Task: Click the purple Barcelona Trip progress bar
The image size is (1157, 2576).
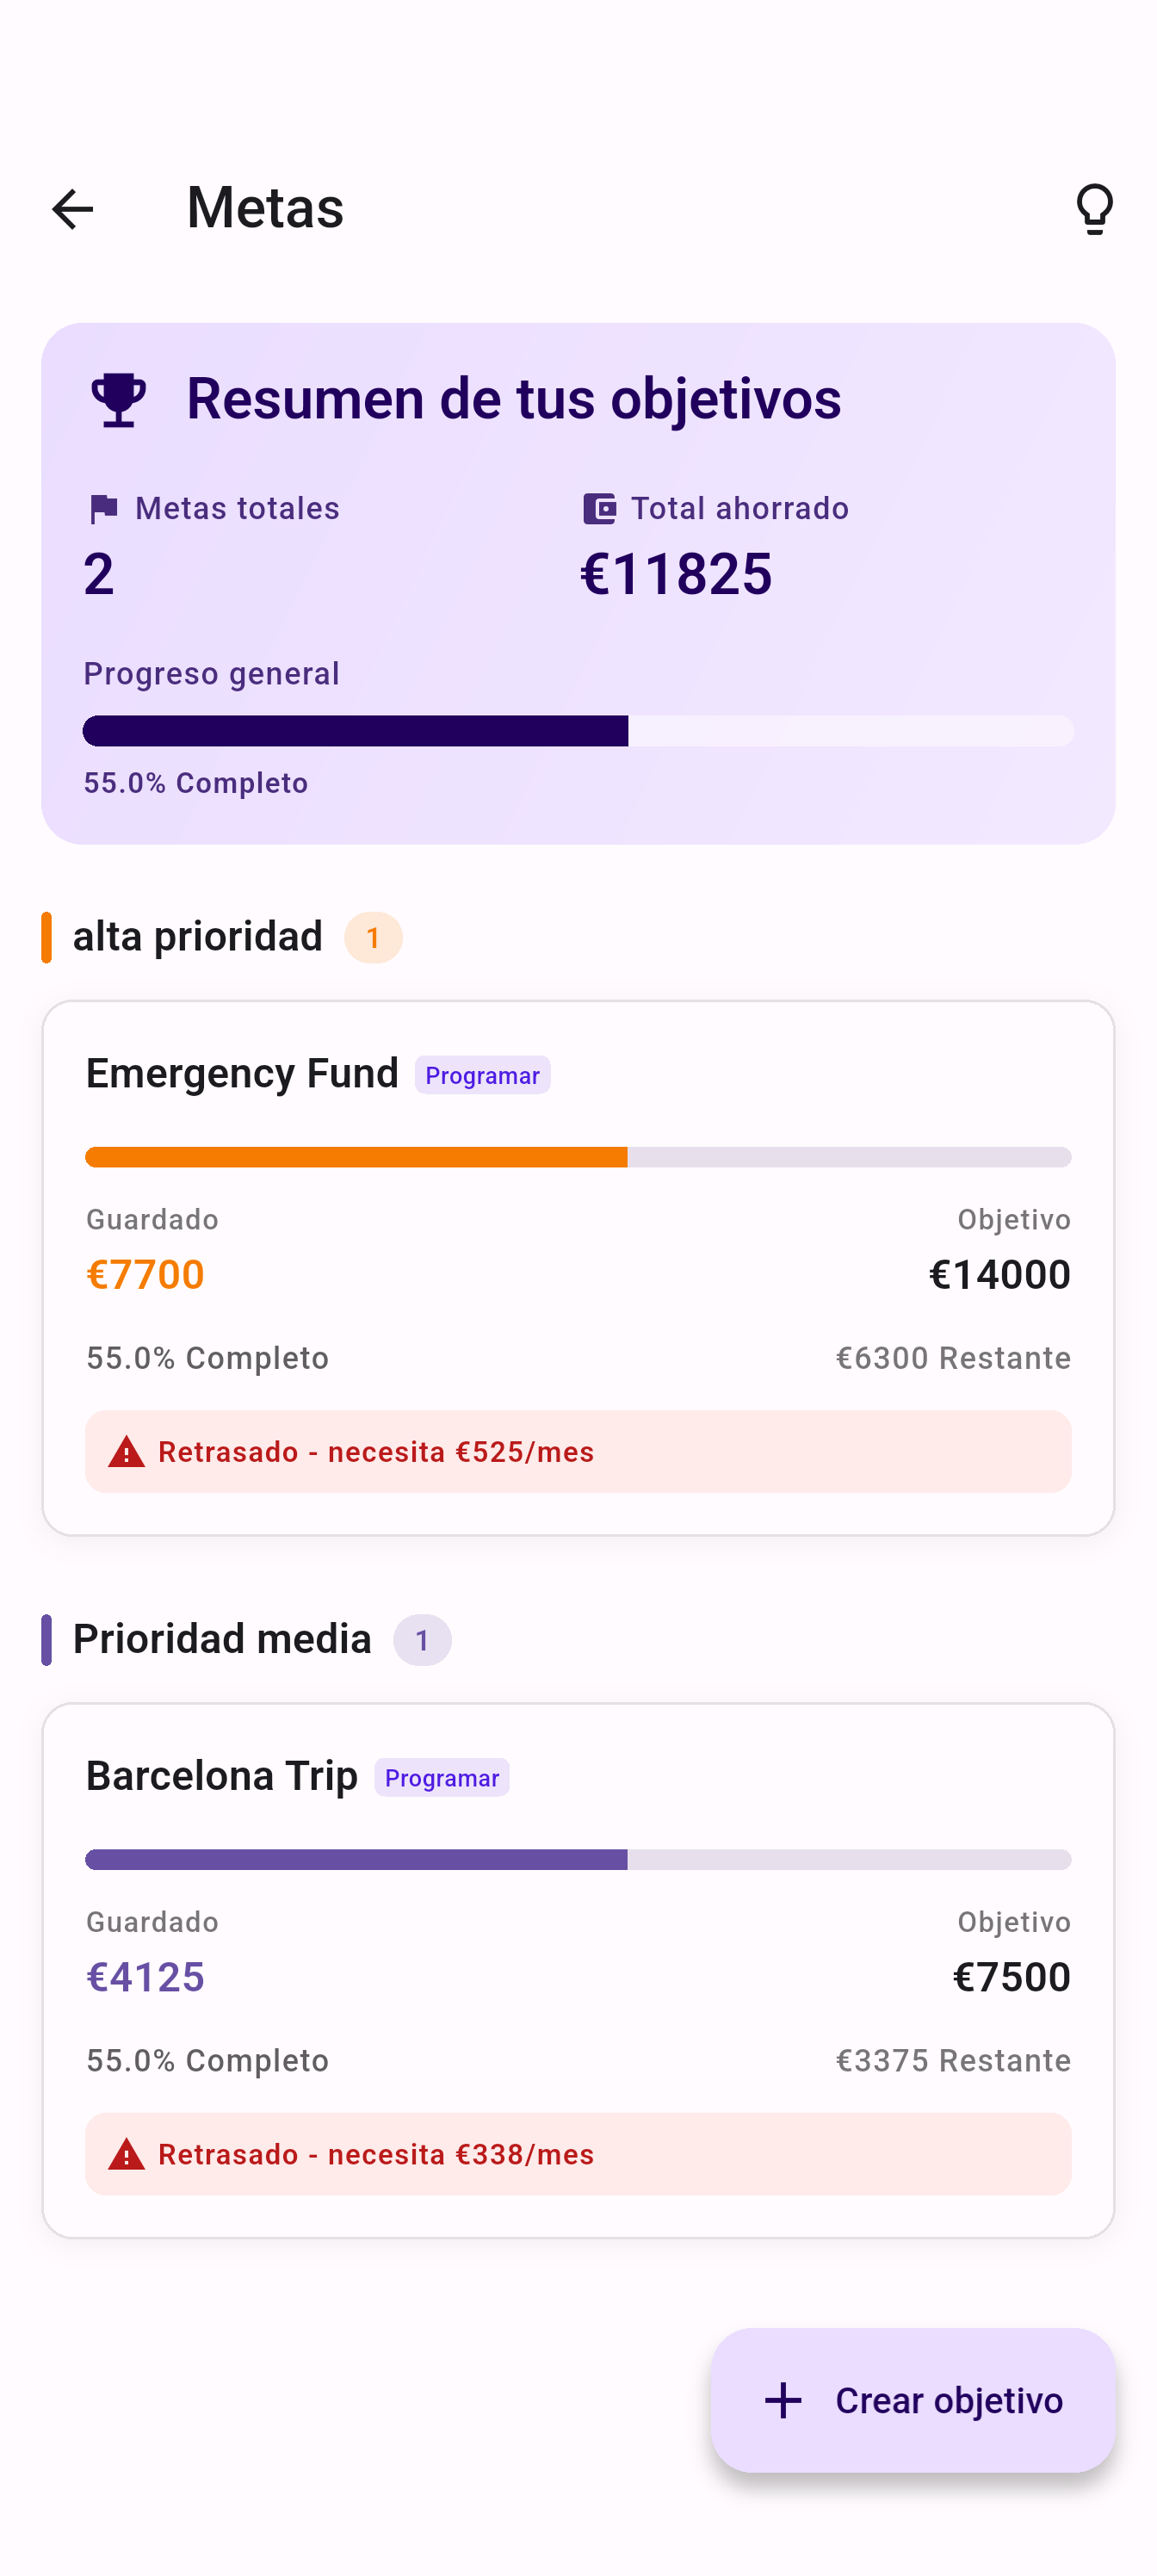Action: 578,1859
